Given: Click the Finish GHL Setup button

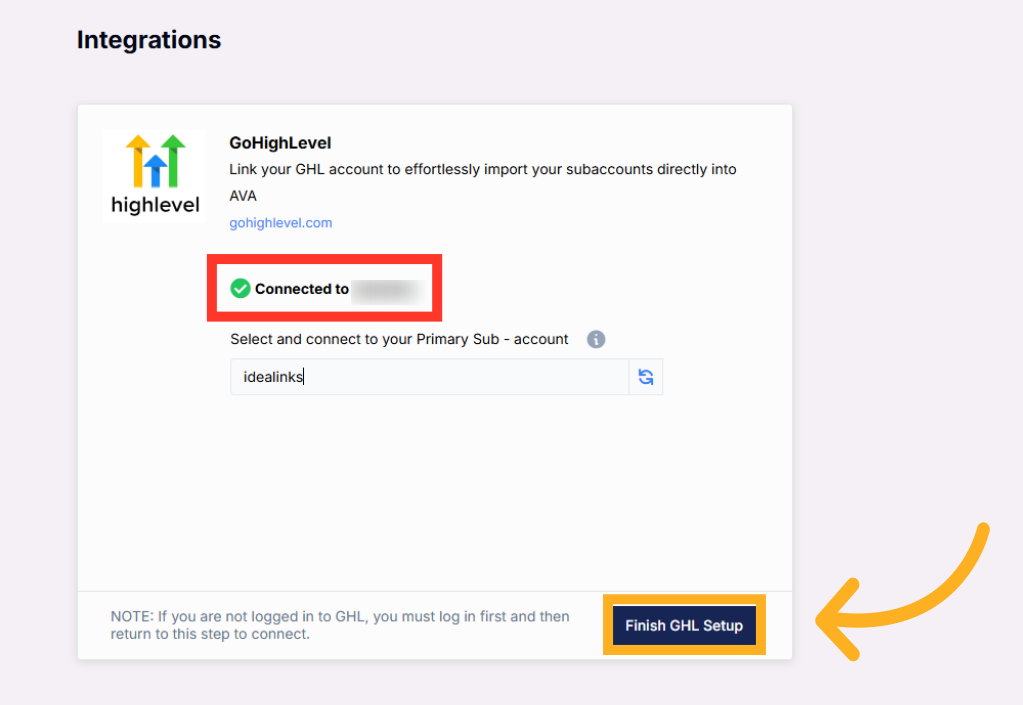Looking at the screenshot, I should (684, 625).
